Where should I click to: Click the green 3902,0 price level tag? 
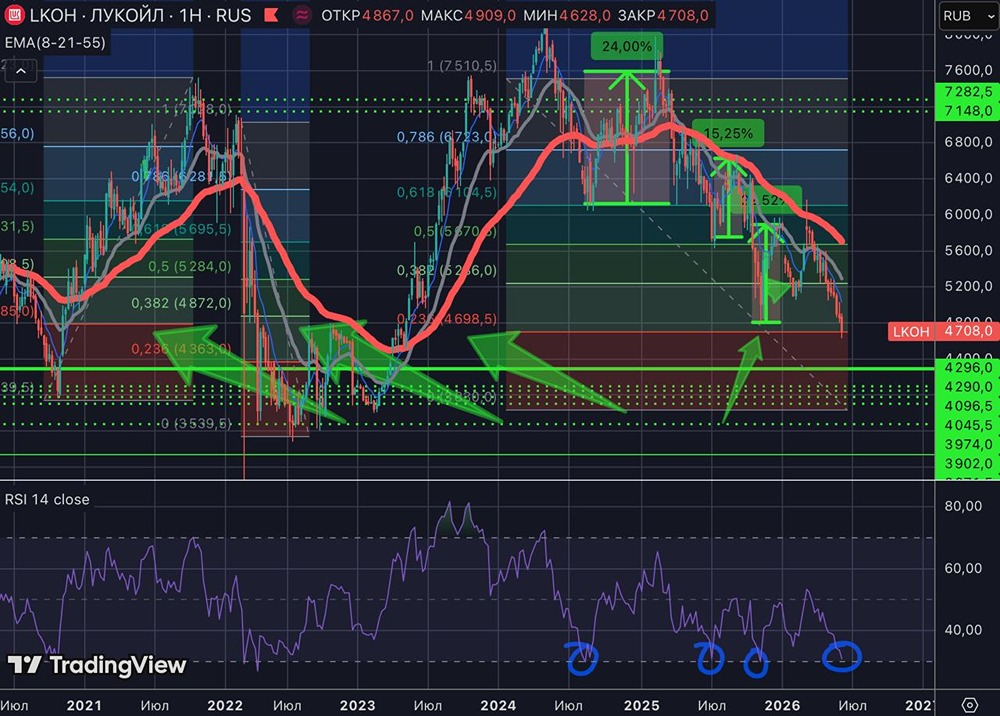[967, 464]
